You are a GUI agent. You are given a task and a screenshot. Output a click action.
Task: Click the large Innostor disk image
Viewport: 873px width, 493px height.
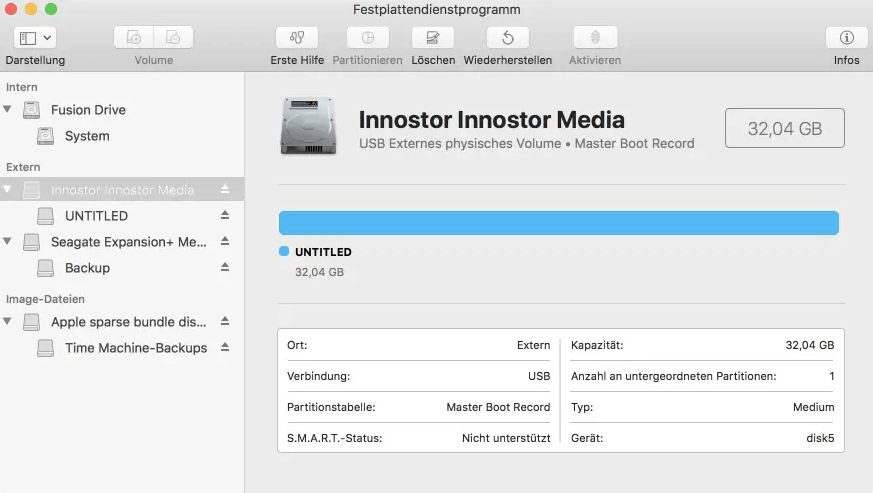coord(308,126)
